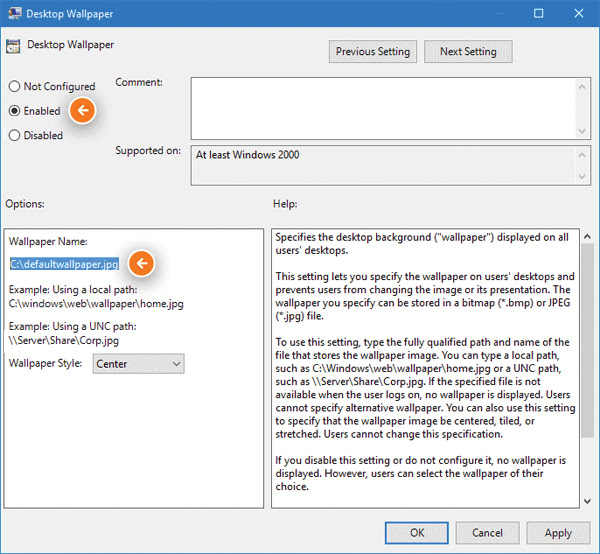
Task: Click the 'At least Windows 2000' text
Action: 248,155
